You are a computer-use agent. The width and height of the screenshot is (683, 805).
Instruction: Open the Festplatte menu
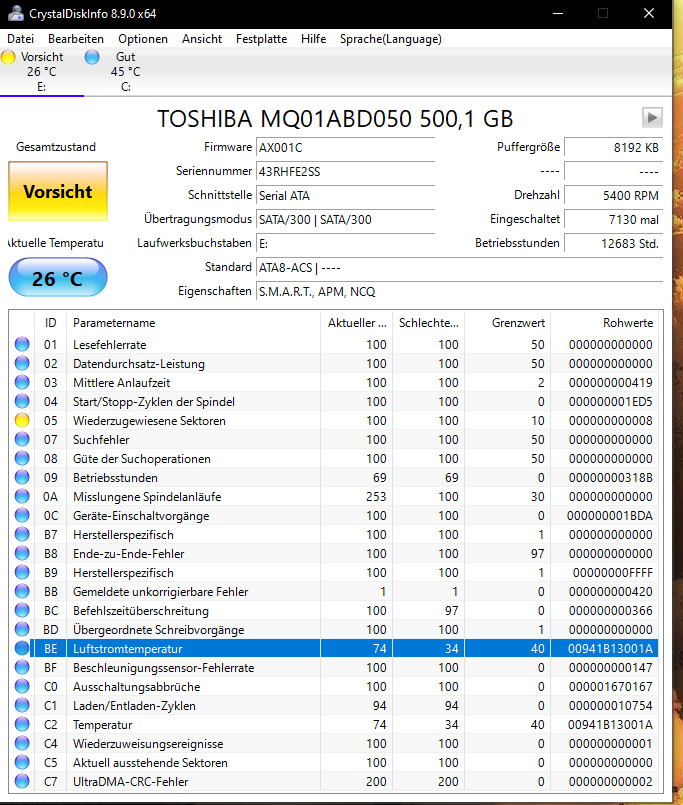(x=261, y=39)
